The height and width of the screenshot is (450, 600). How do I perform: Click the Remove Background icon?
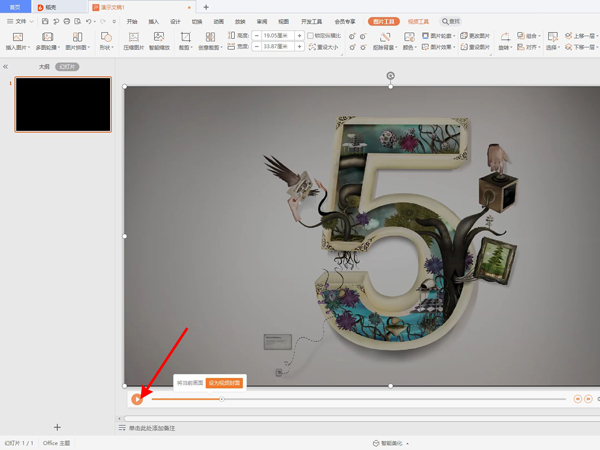[383, 37]
